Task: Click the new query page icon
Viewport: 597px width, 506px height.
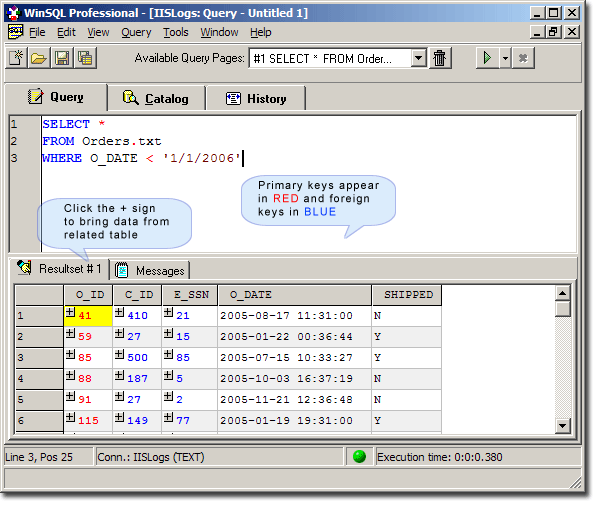Action: coord(16,58)
